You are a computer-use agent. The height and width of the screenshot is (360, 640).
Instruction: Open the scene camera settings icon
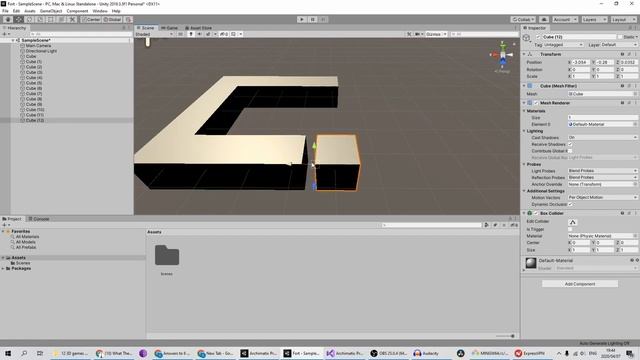pos(417,34)
